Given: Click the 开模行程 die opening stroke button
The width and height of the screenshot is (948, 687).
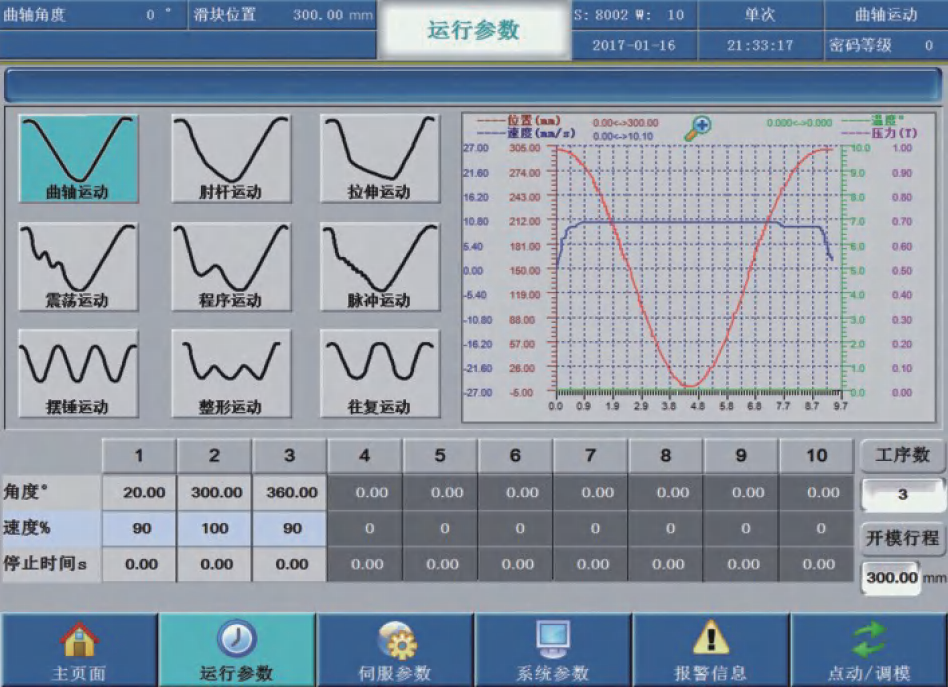Looking at the screenshot, I should point(903,538).
